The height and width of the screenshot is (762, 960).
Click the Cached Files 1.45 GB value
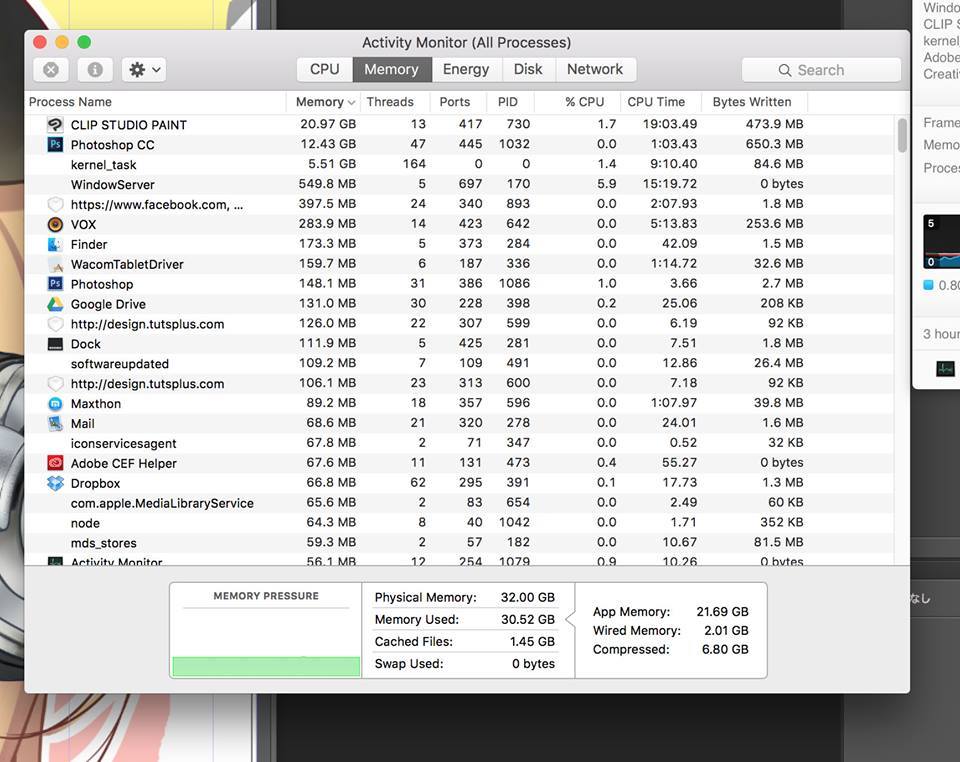tap(532, 641)
